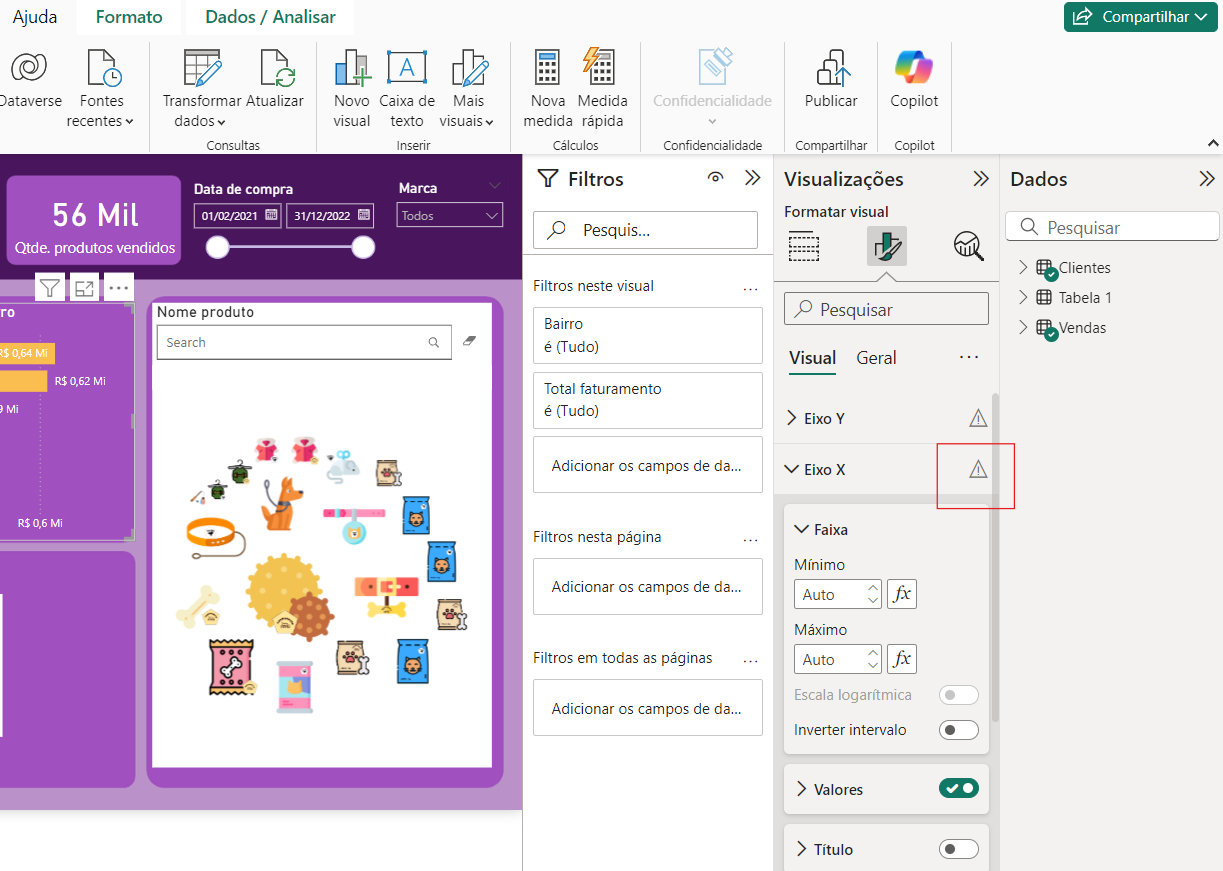Toggle Filtros pane visibility eye icon
This screenshot has width=1223, height=871.
(x=715, y=178)
